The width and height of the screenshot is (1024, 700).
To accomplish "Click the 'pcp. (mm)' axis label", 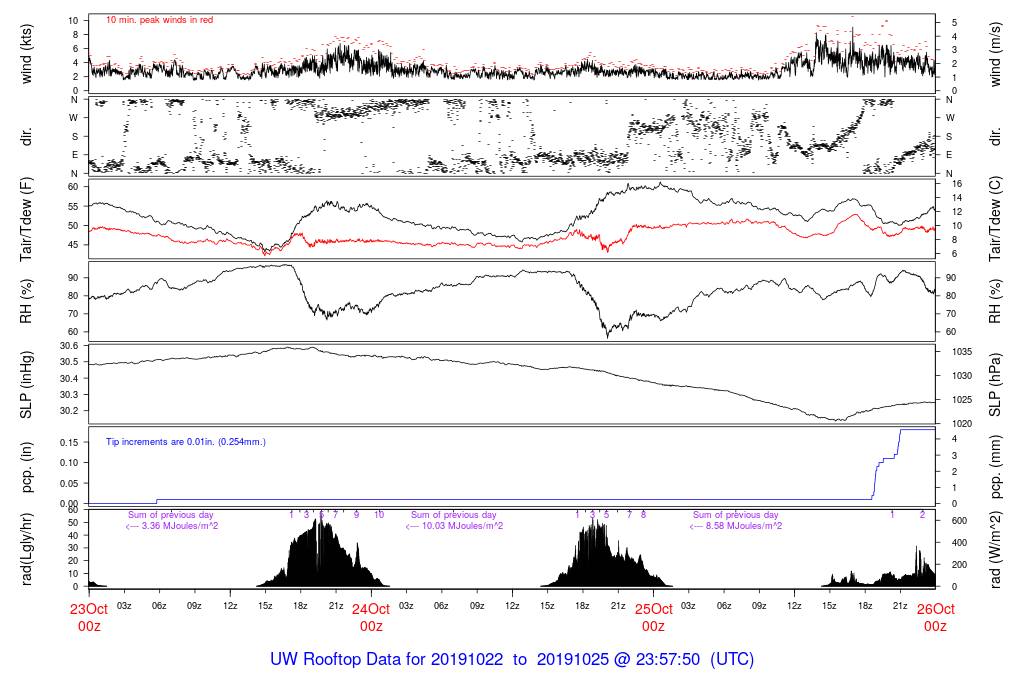I will tap(995, 468).
